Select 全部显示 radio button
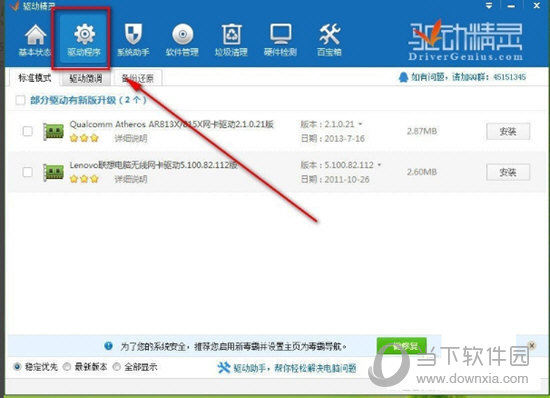This screenshot has width=550, height=398. (116, 367)
